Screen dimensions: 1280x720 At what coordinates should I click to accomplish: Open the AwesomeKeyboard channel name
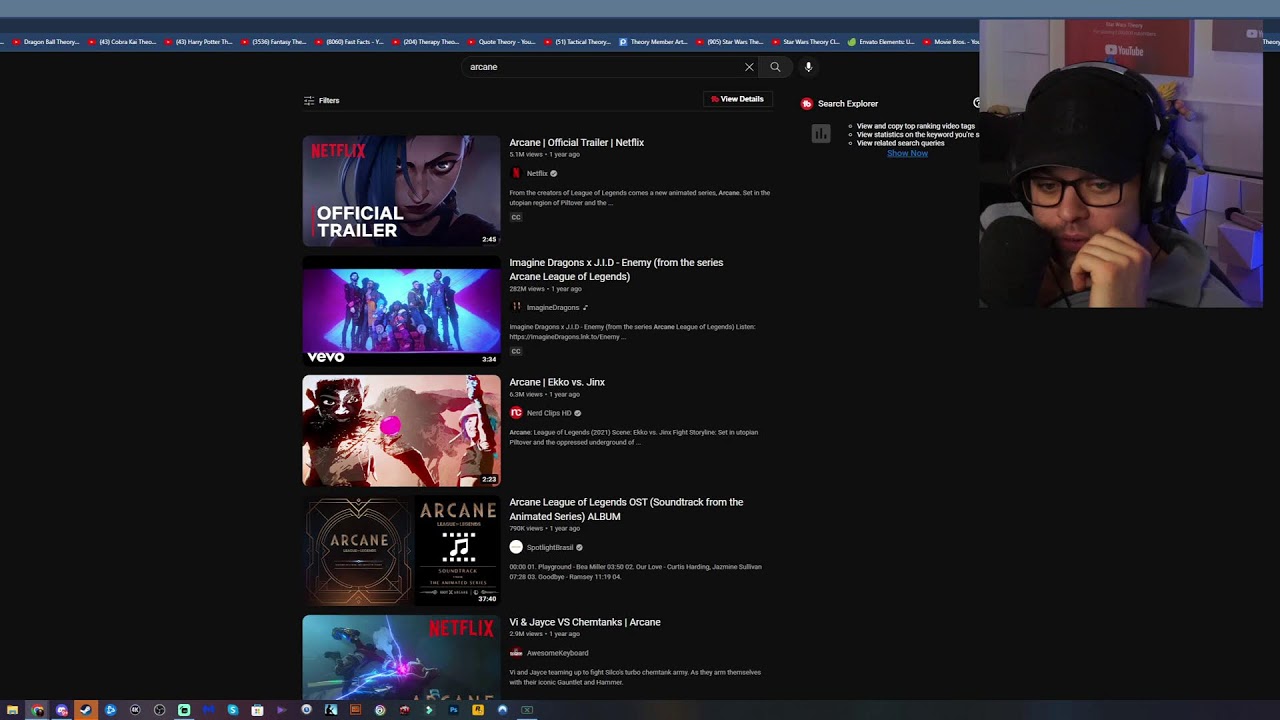[x=557, y=653]
